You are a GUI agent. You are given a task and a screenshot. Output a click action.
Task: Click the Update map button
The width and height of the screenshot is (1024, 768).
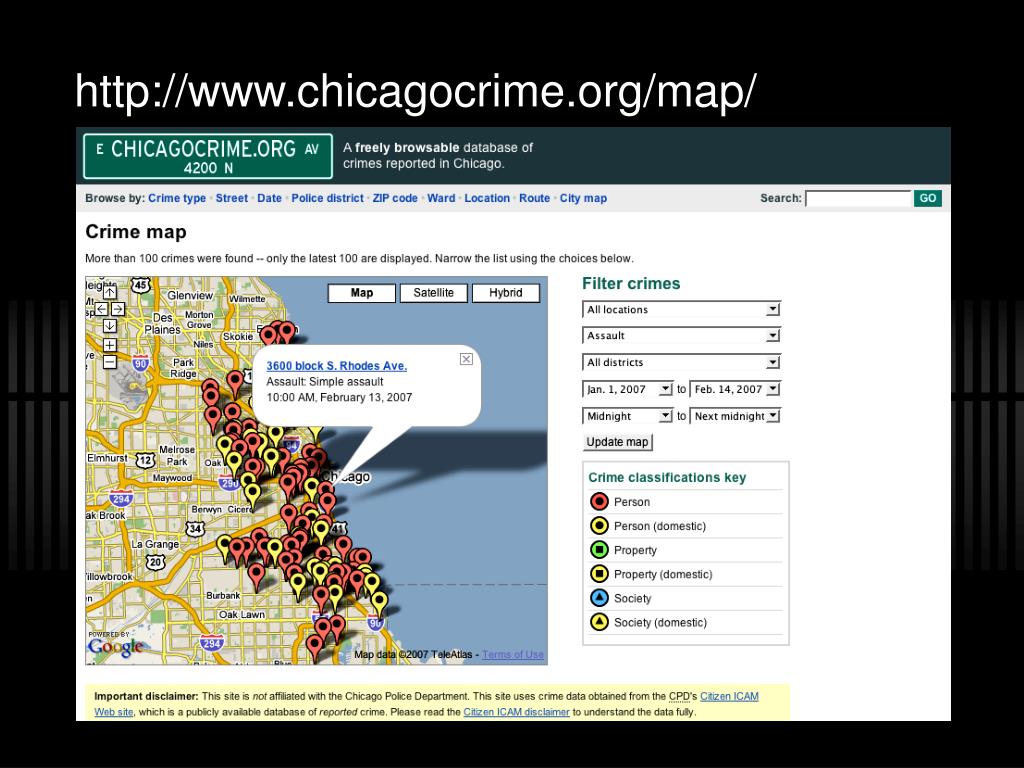click(x=617, y=442)
